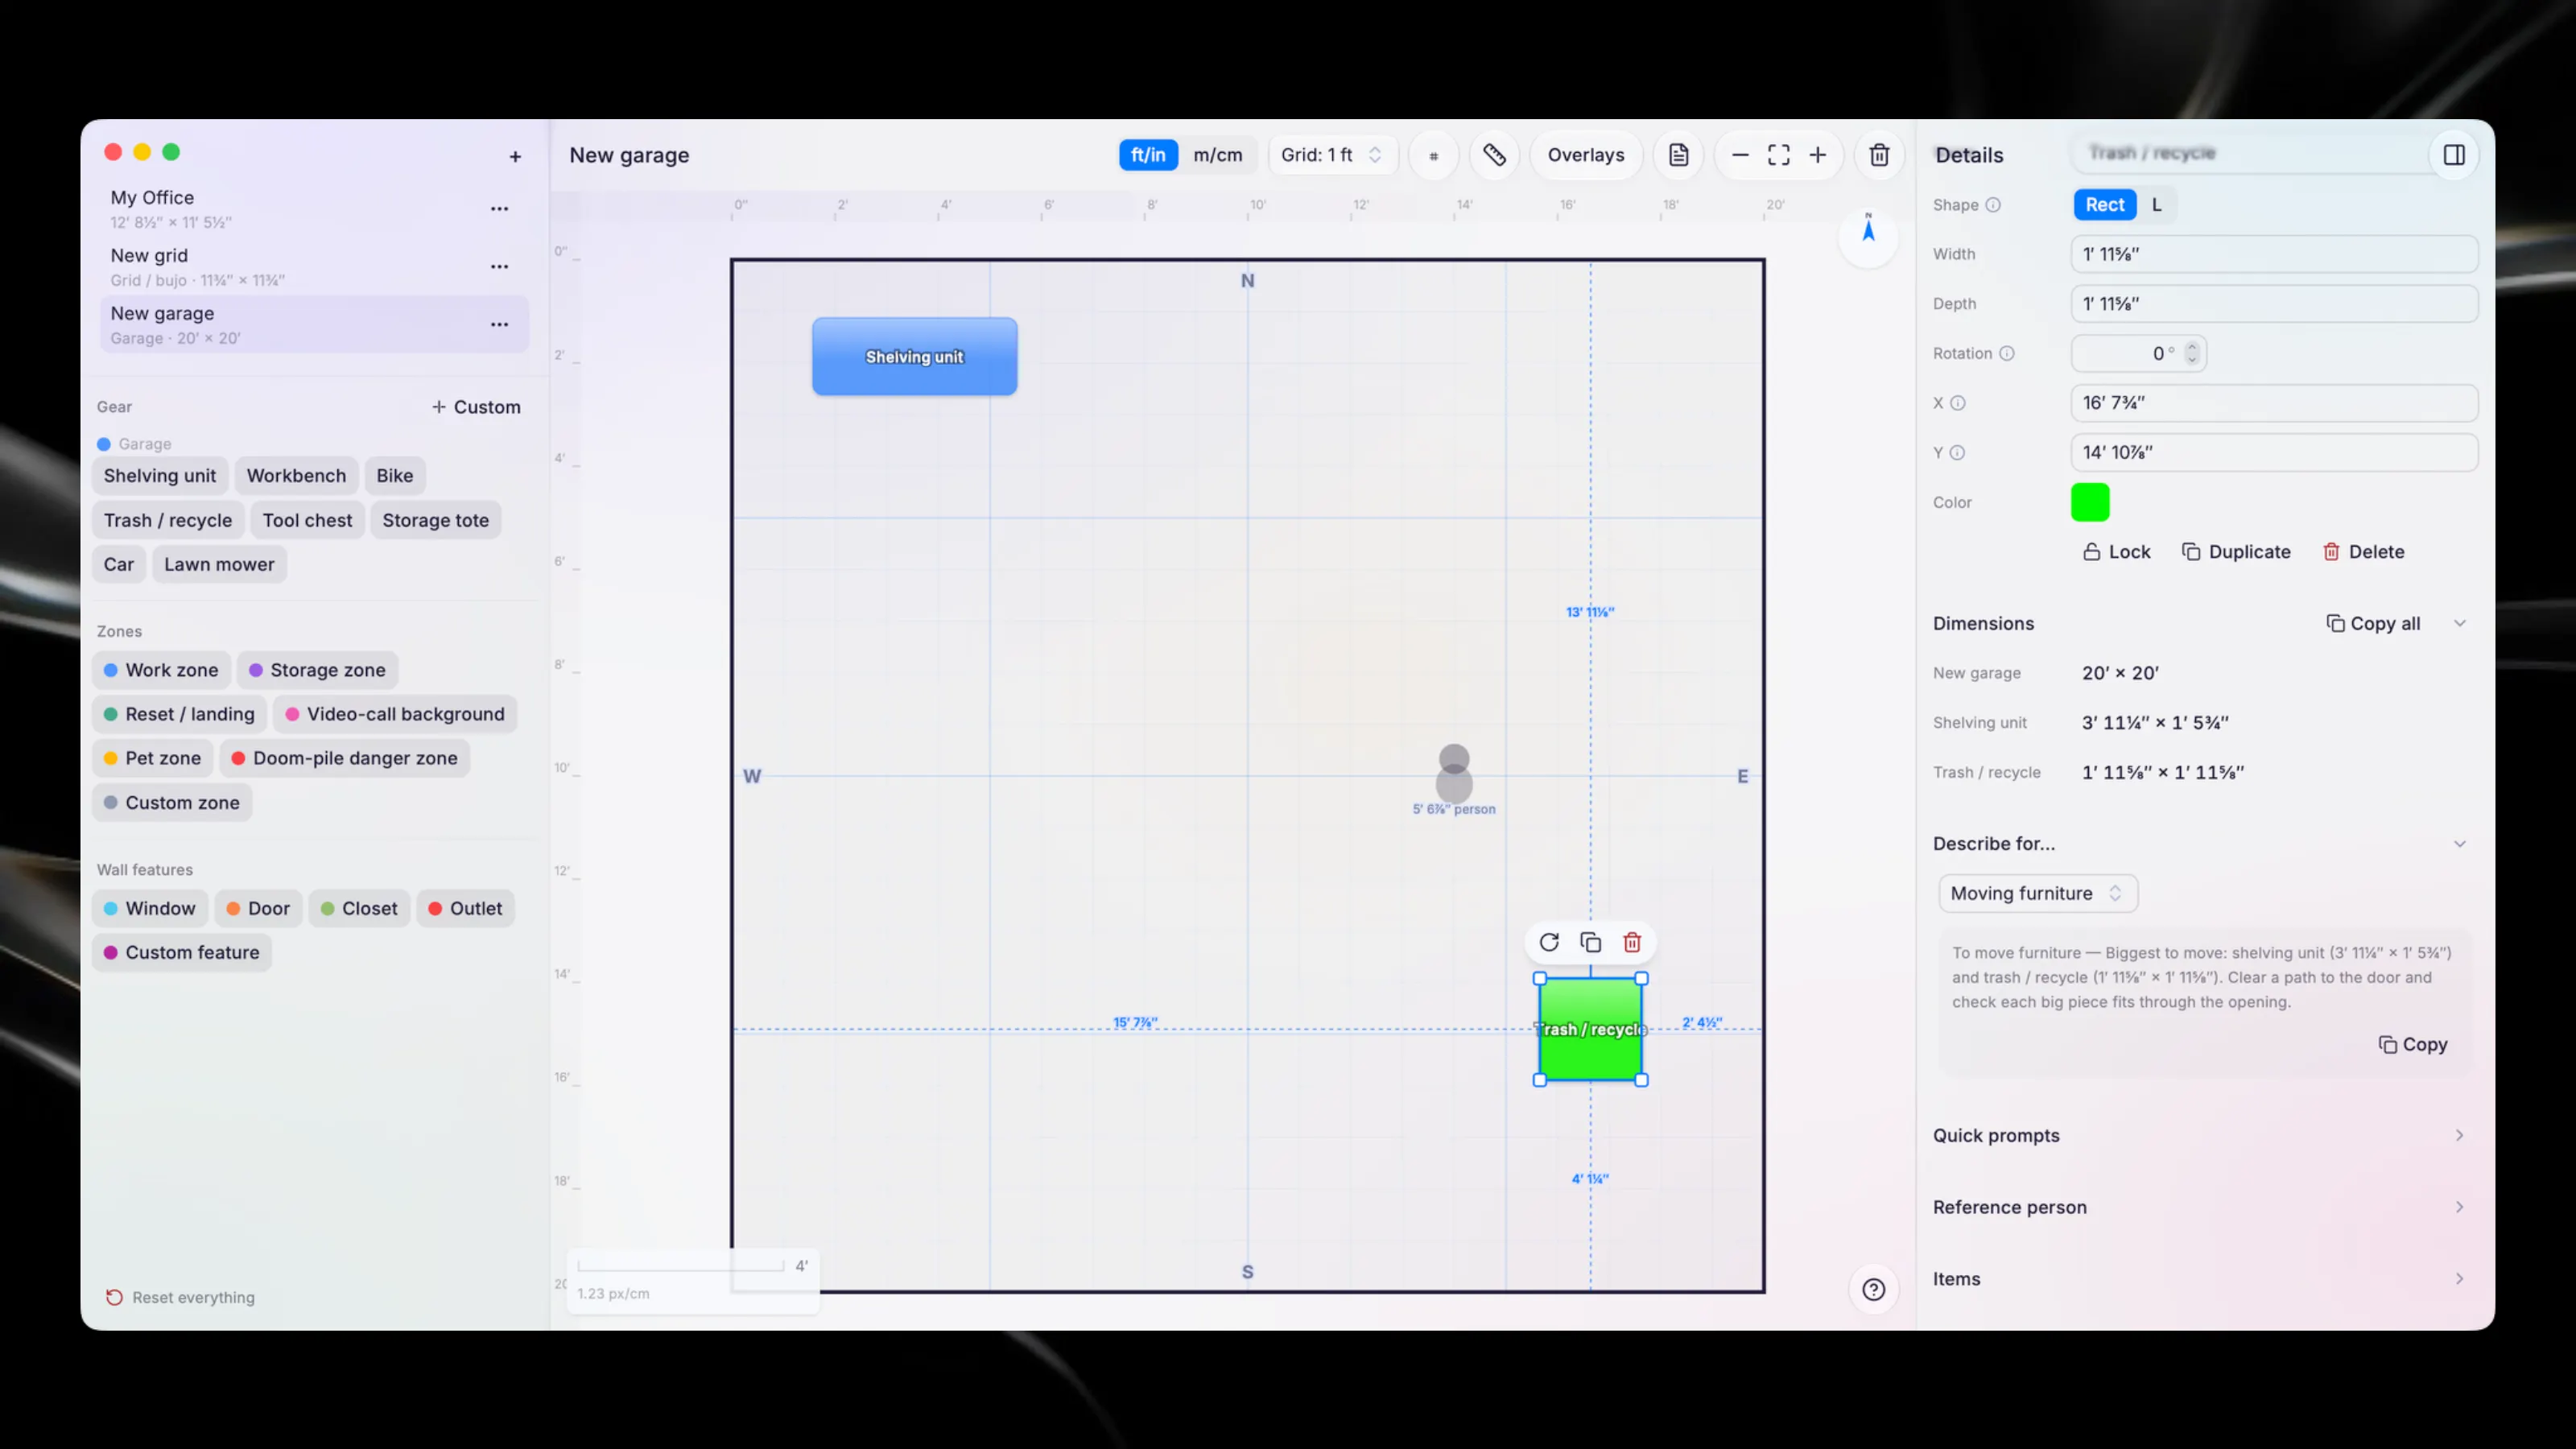Add a new room with the plus icon
The width and height of the screenshot is (2576, 1449).
(515, 156)
